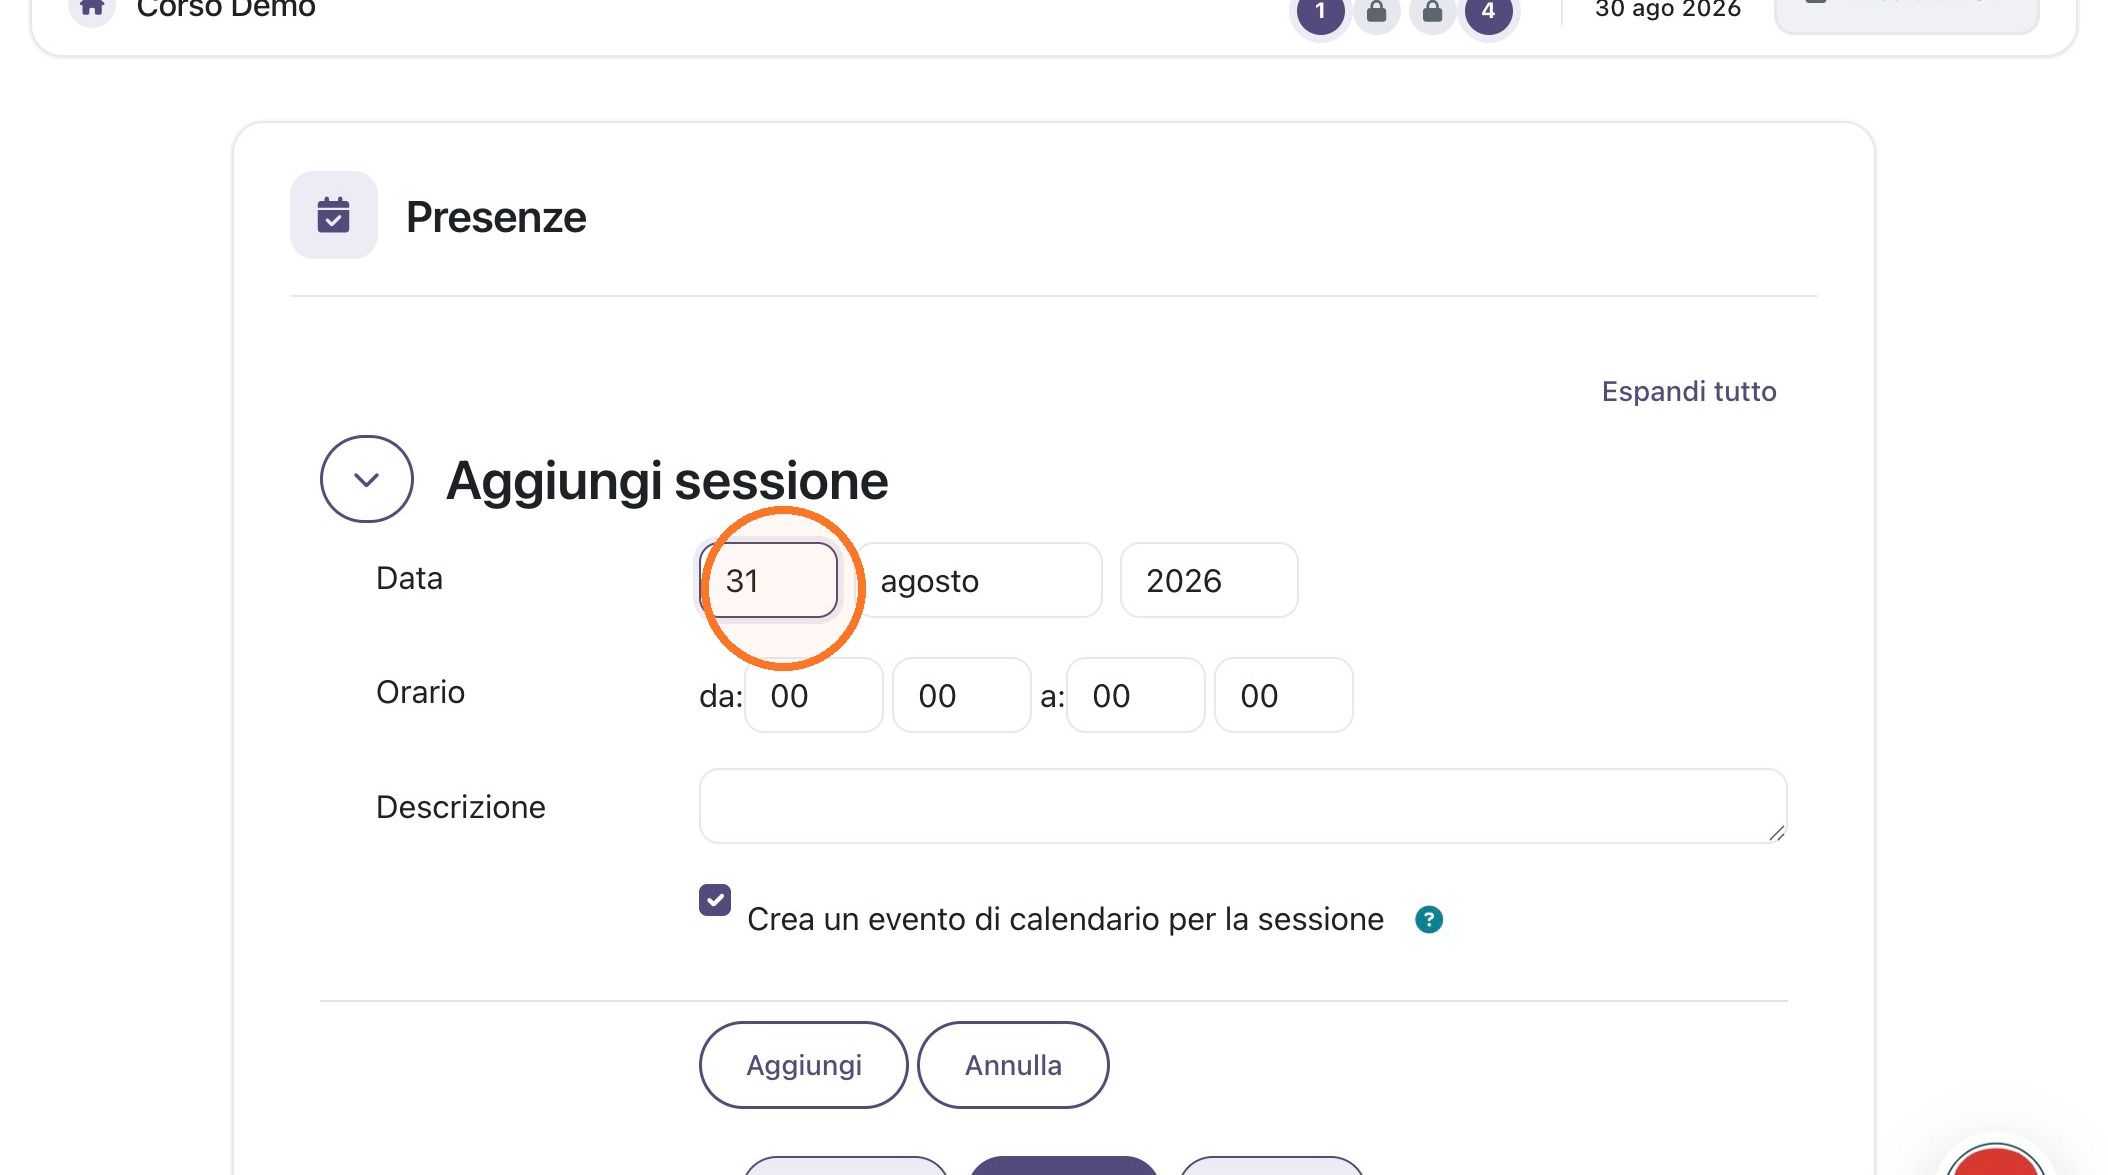2108x1175 pixels.
Task: Open the start hour dropdown after da:
Action: pos(814,695)
